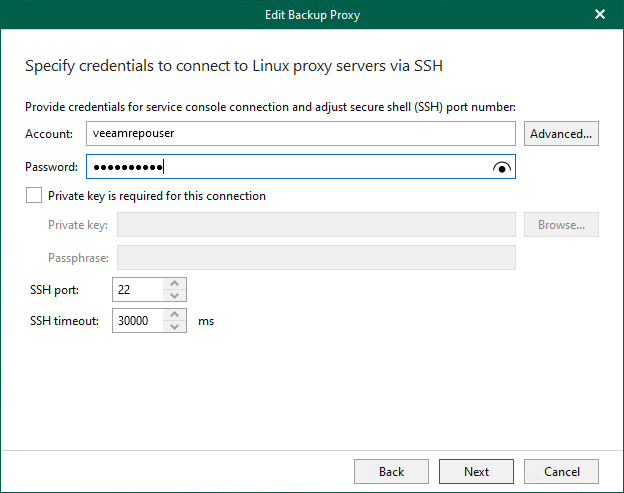Return to previous step with Back

[391, 472]
